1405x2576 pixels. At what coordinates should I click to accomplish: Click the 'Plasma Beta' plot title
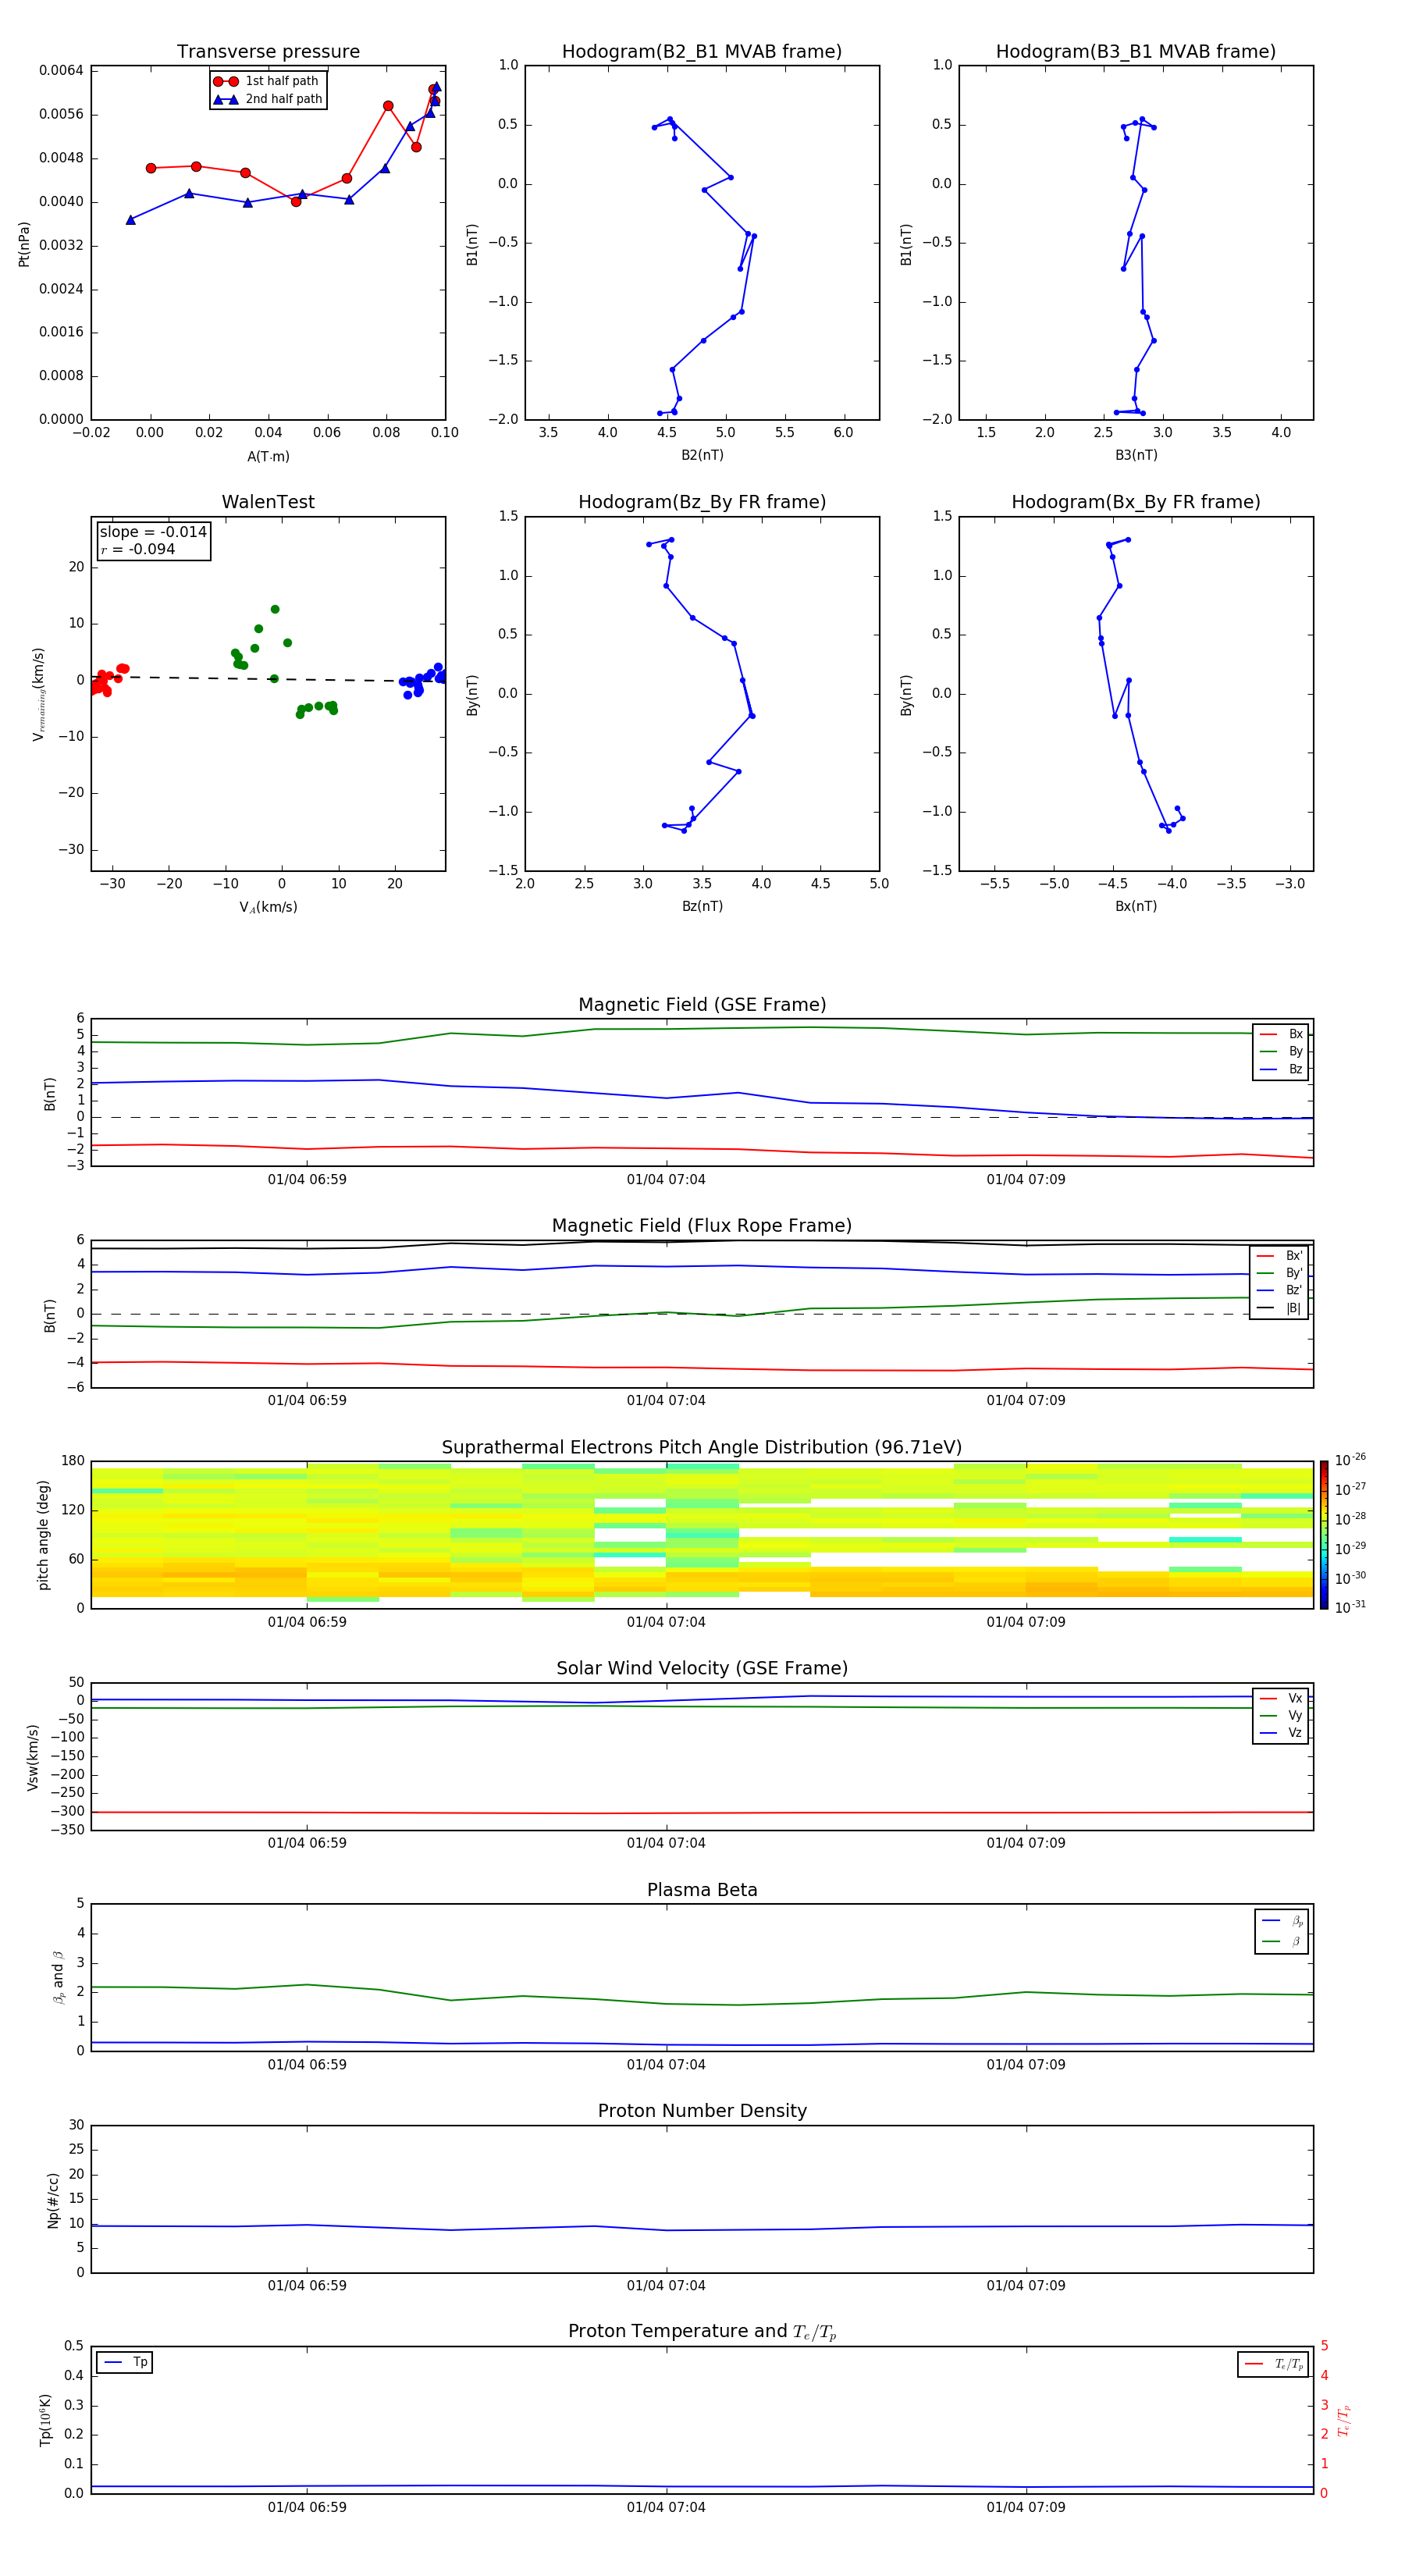[x=702, y=1890]
